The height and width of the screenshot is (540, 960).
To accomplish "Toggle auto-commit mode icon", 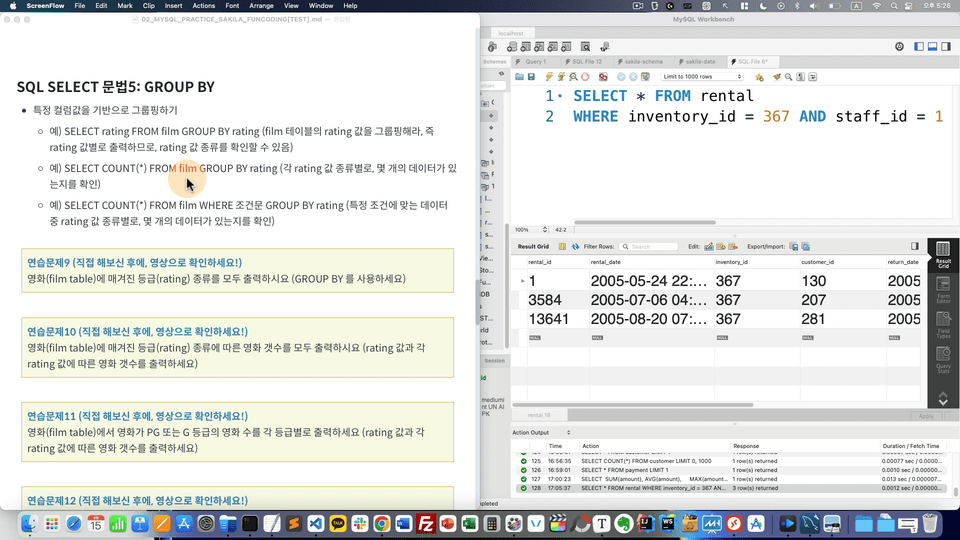I will click(645, 77).
